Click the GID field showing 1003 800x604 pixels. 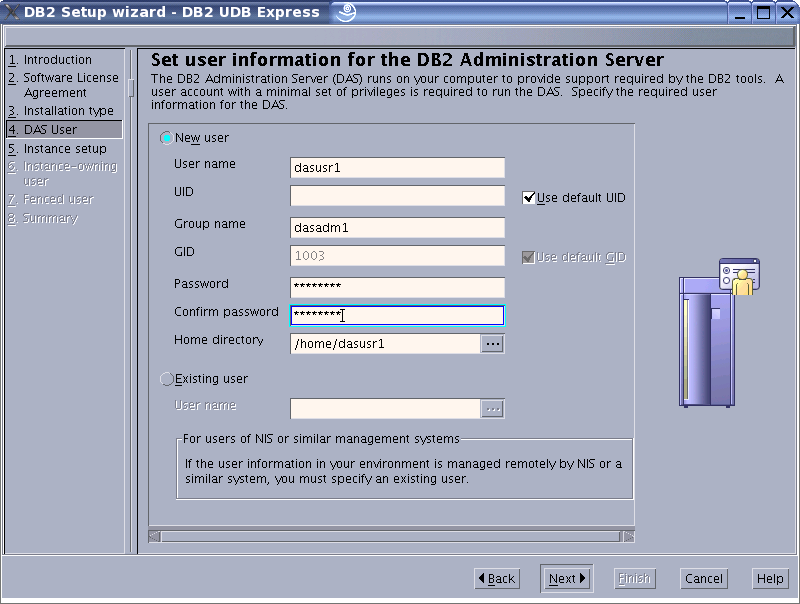click(x=397, y=256)
